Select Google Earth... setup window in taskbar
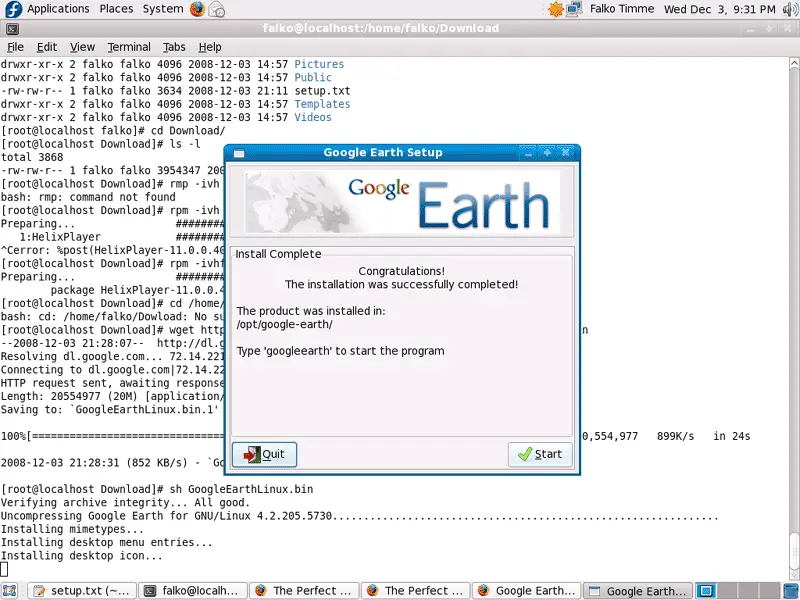Viewport: 800px width, 600px height. pos(638,591)
